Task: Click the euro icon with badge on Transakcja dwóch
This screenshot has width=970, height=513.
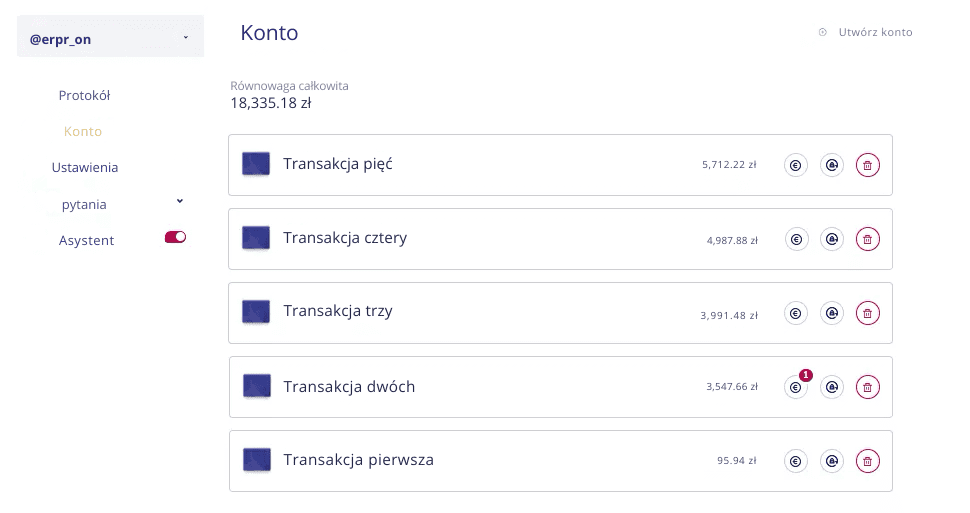Action: point(796,387)
